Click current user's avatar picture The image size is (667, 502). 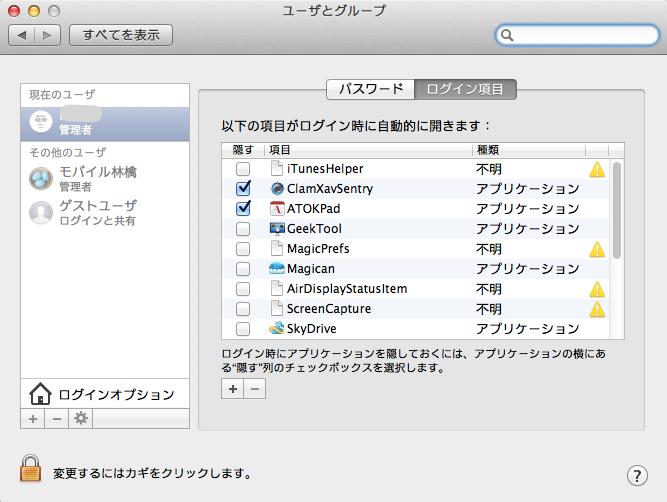pos(41,122)
